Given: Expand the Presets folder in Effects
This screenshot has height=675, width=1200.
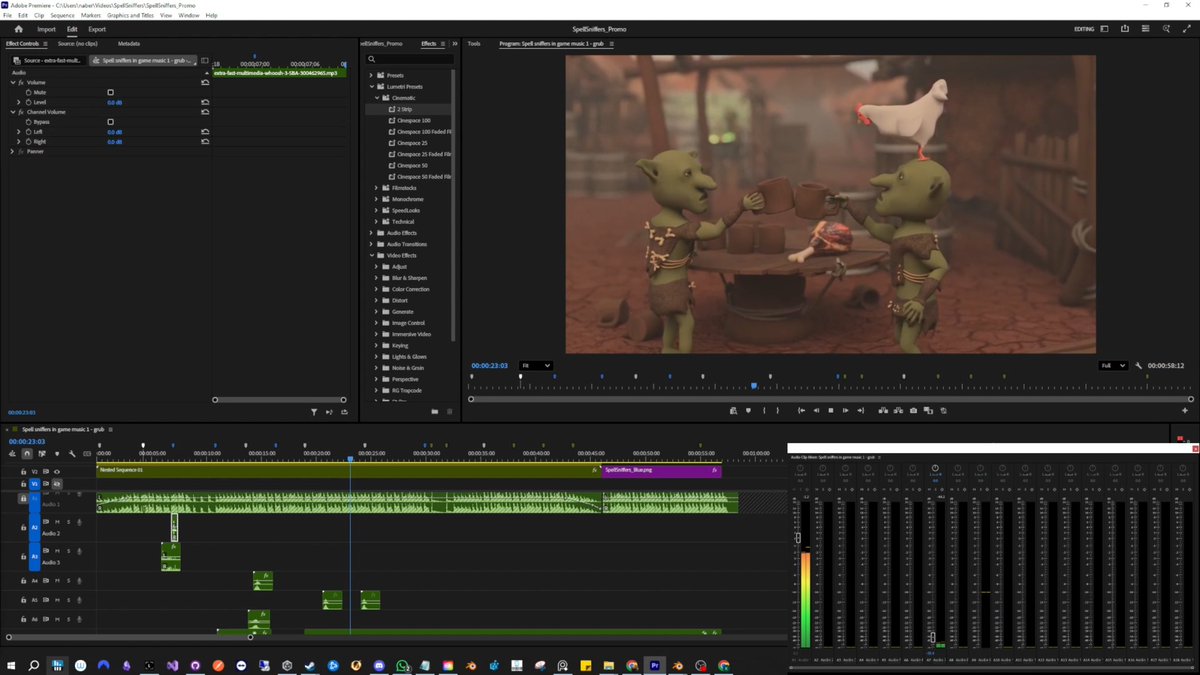Looking at the screenshot, I should point(371,75).
